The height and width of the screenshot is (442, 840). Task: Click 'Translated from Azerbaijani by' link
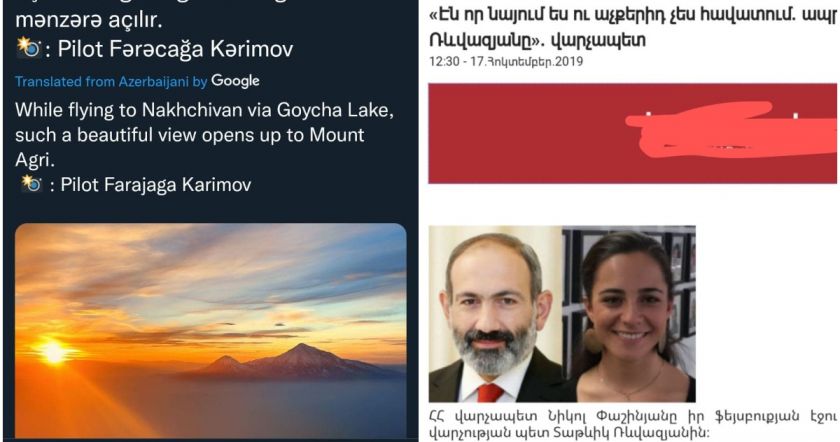click(111, 81)
